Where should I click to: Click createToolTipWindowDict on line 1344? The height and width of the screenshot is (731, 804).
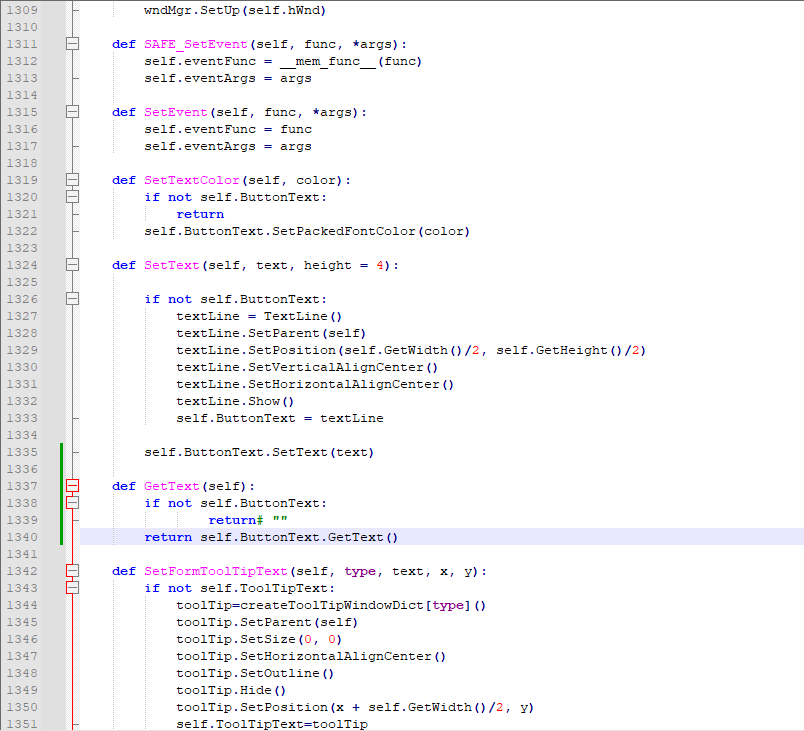(x=332, y=605)
